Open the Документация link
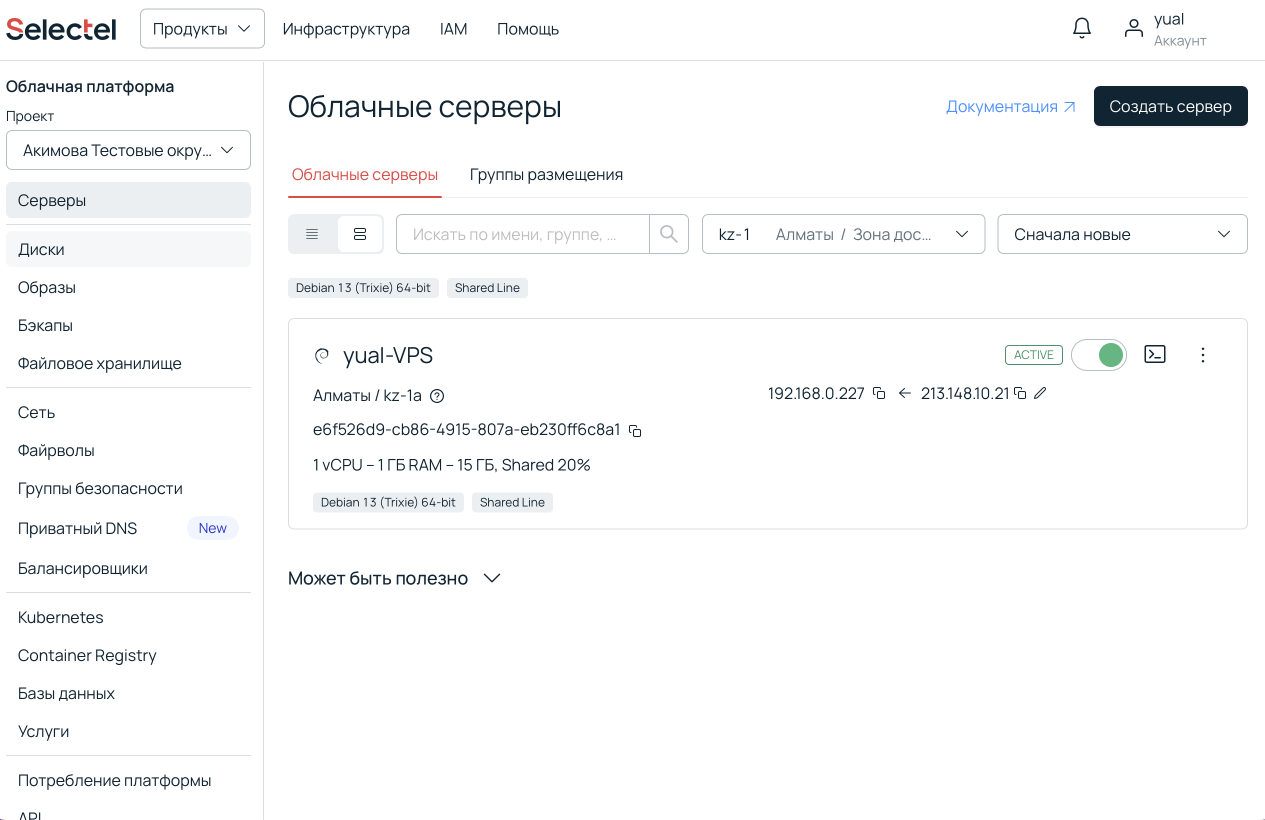Screen dimensions: 1265x820 point(1011,106)
